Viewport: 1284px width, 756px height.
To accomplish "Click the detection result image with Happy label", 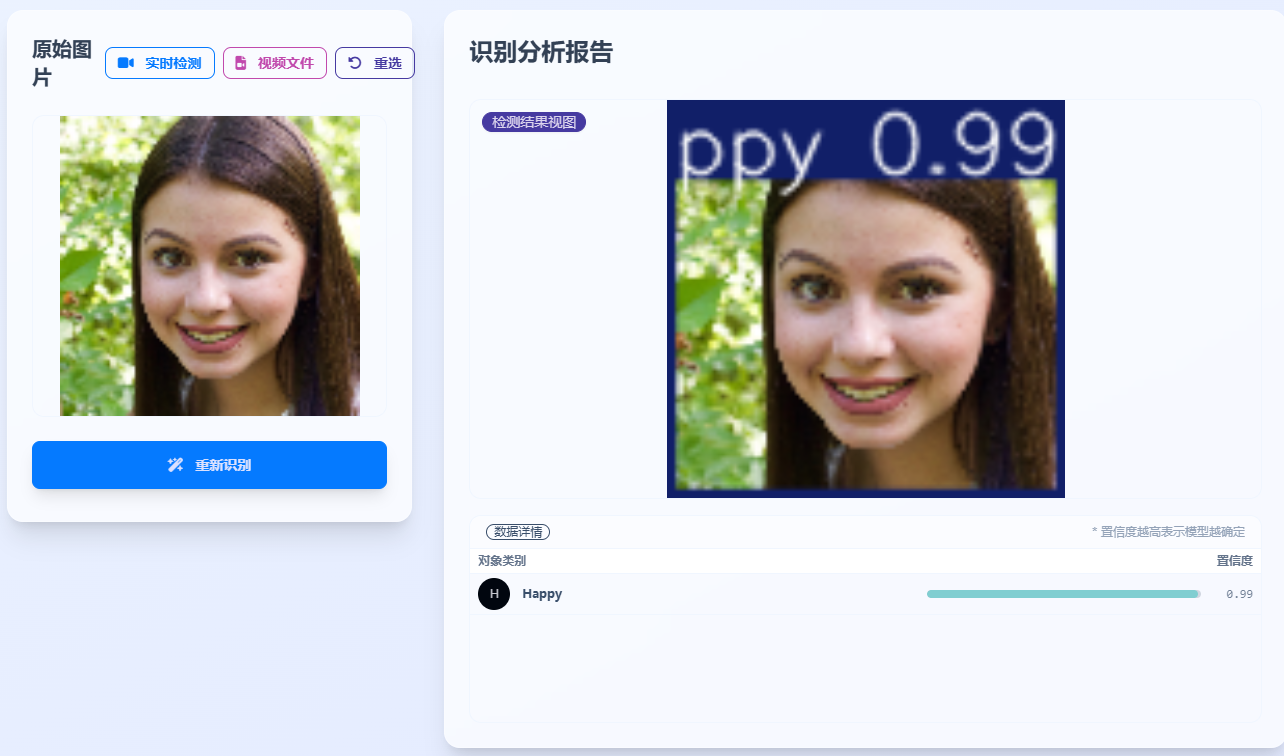I will (866, 299).
